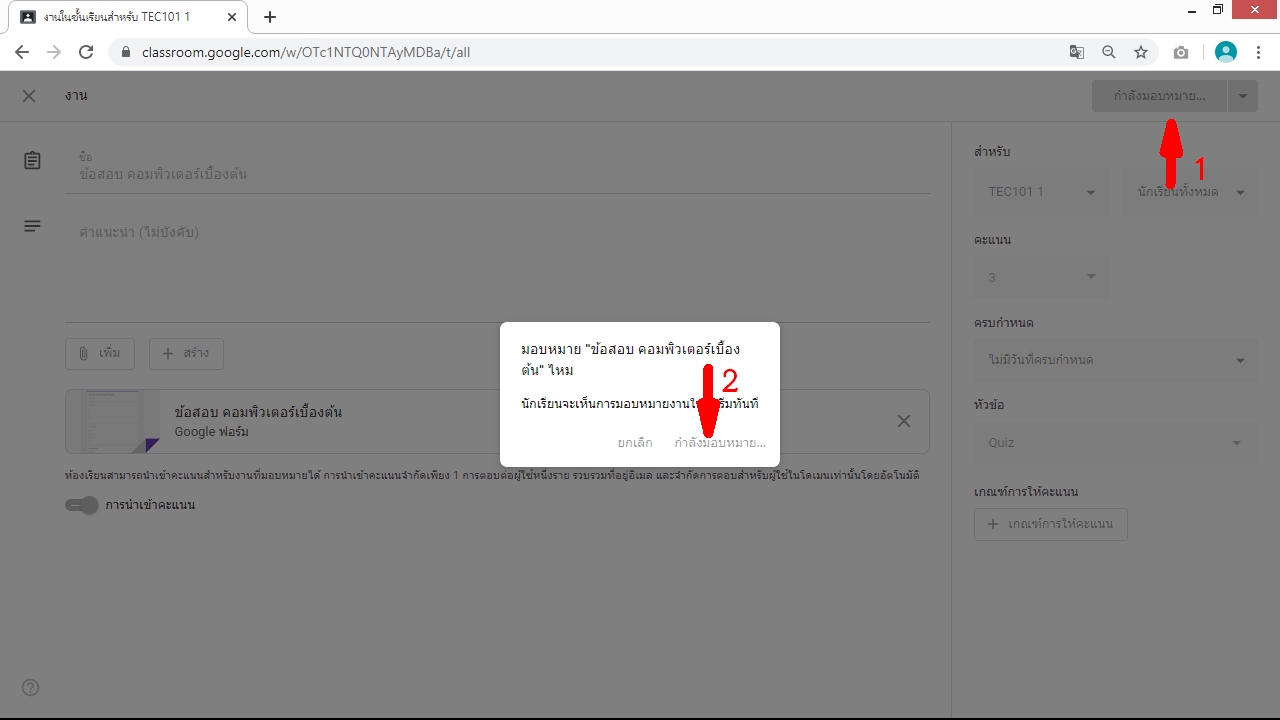
Task: Click the camera extension icon
Action: pyautogui.click(x=1181, y=52)
